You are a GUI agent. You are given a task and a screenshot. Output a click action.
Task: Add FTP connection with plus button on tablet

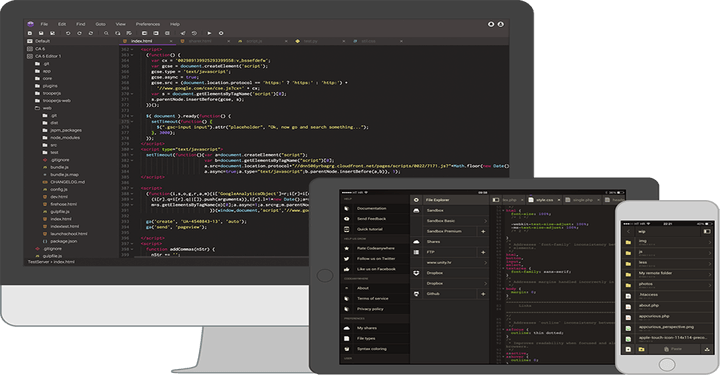[483, 252]
